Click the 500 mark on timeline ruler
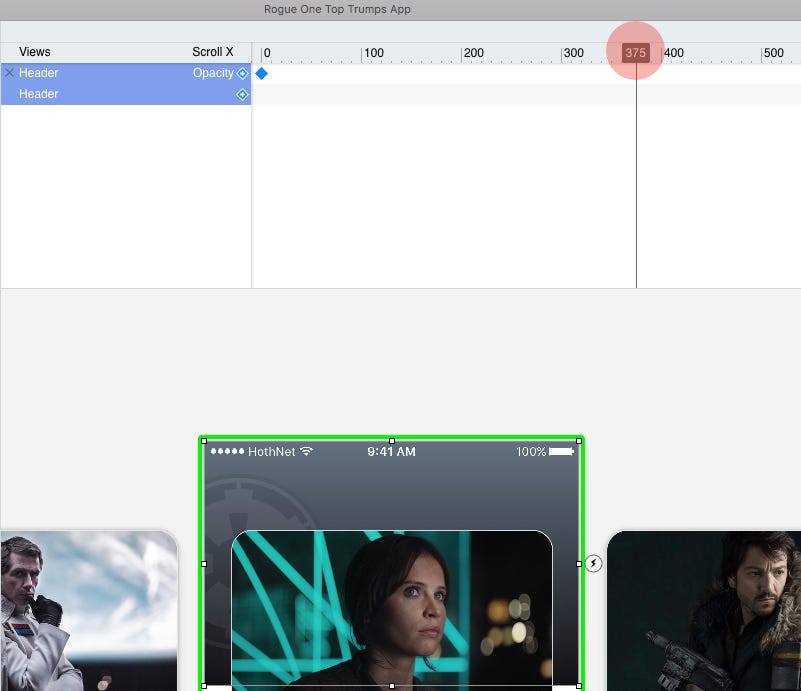This screenshot has width=801, height=691. pos(773,53)
